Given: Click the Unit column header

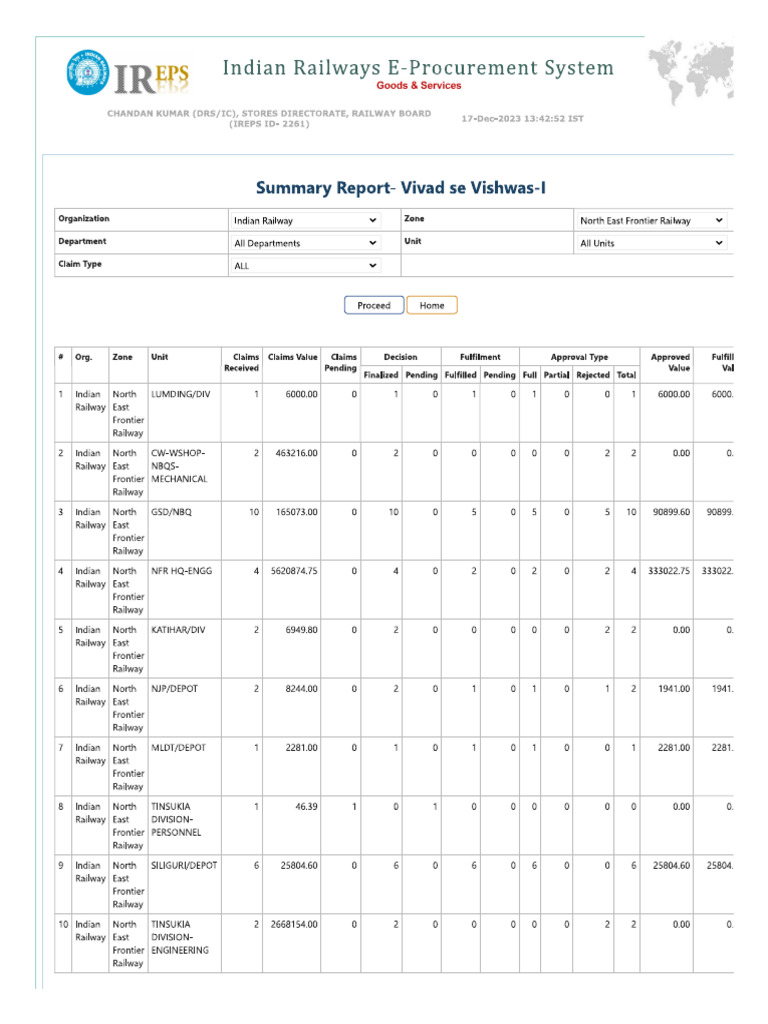Looking at the screenshot, I should [x=159, y=357].
